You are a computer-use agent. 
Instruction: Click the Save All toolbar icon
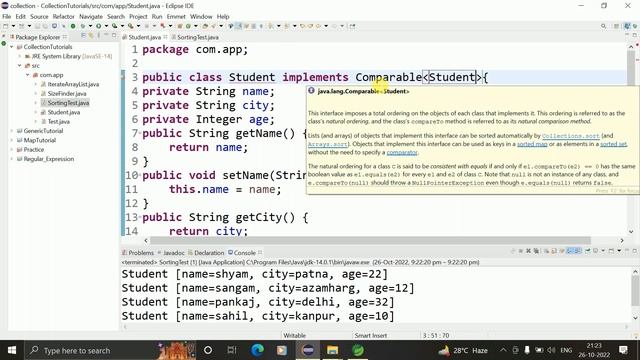(45, 26)
